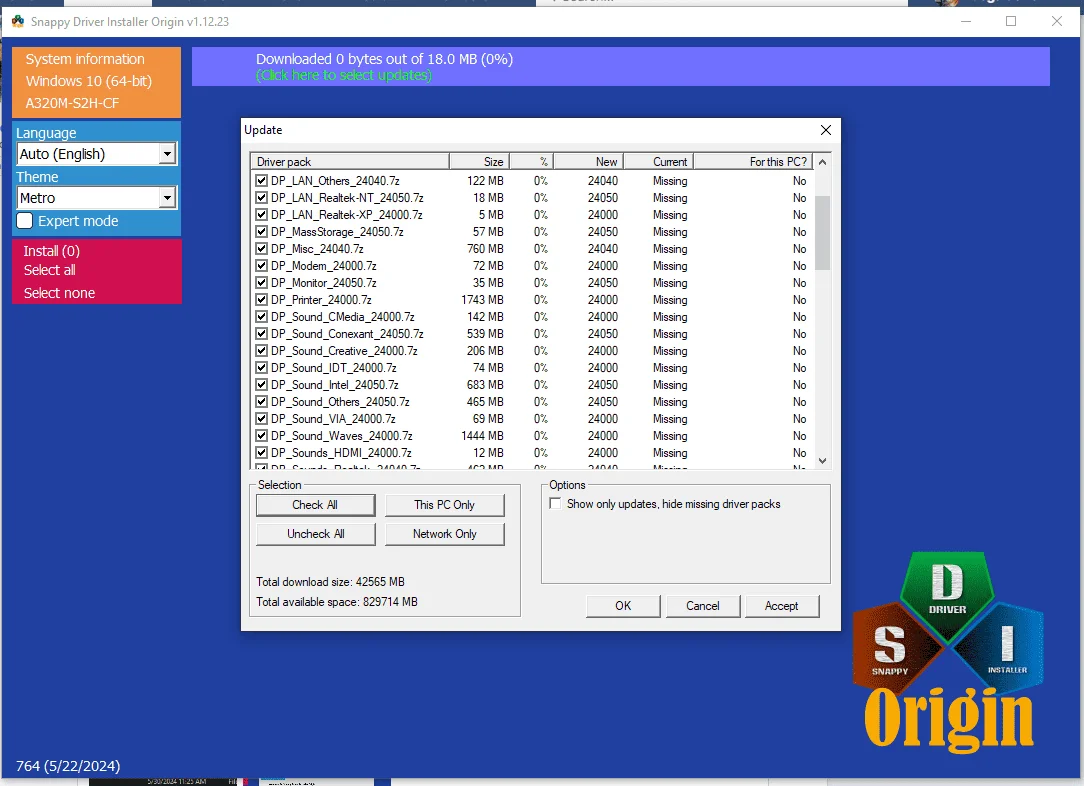
Task: Select DP_Sound_Creative_24000.7z row name
Action: click(344, 350)
